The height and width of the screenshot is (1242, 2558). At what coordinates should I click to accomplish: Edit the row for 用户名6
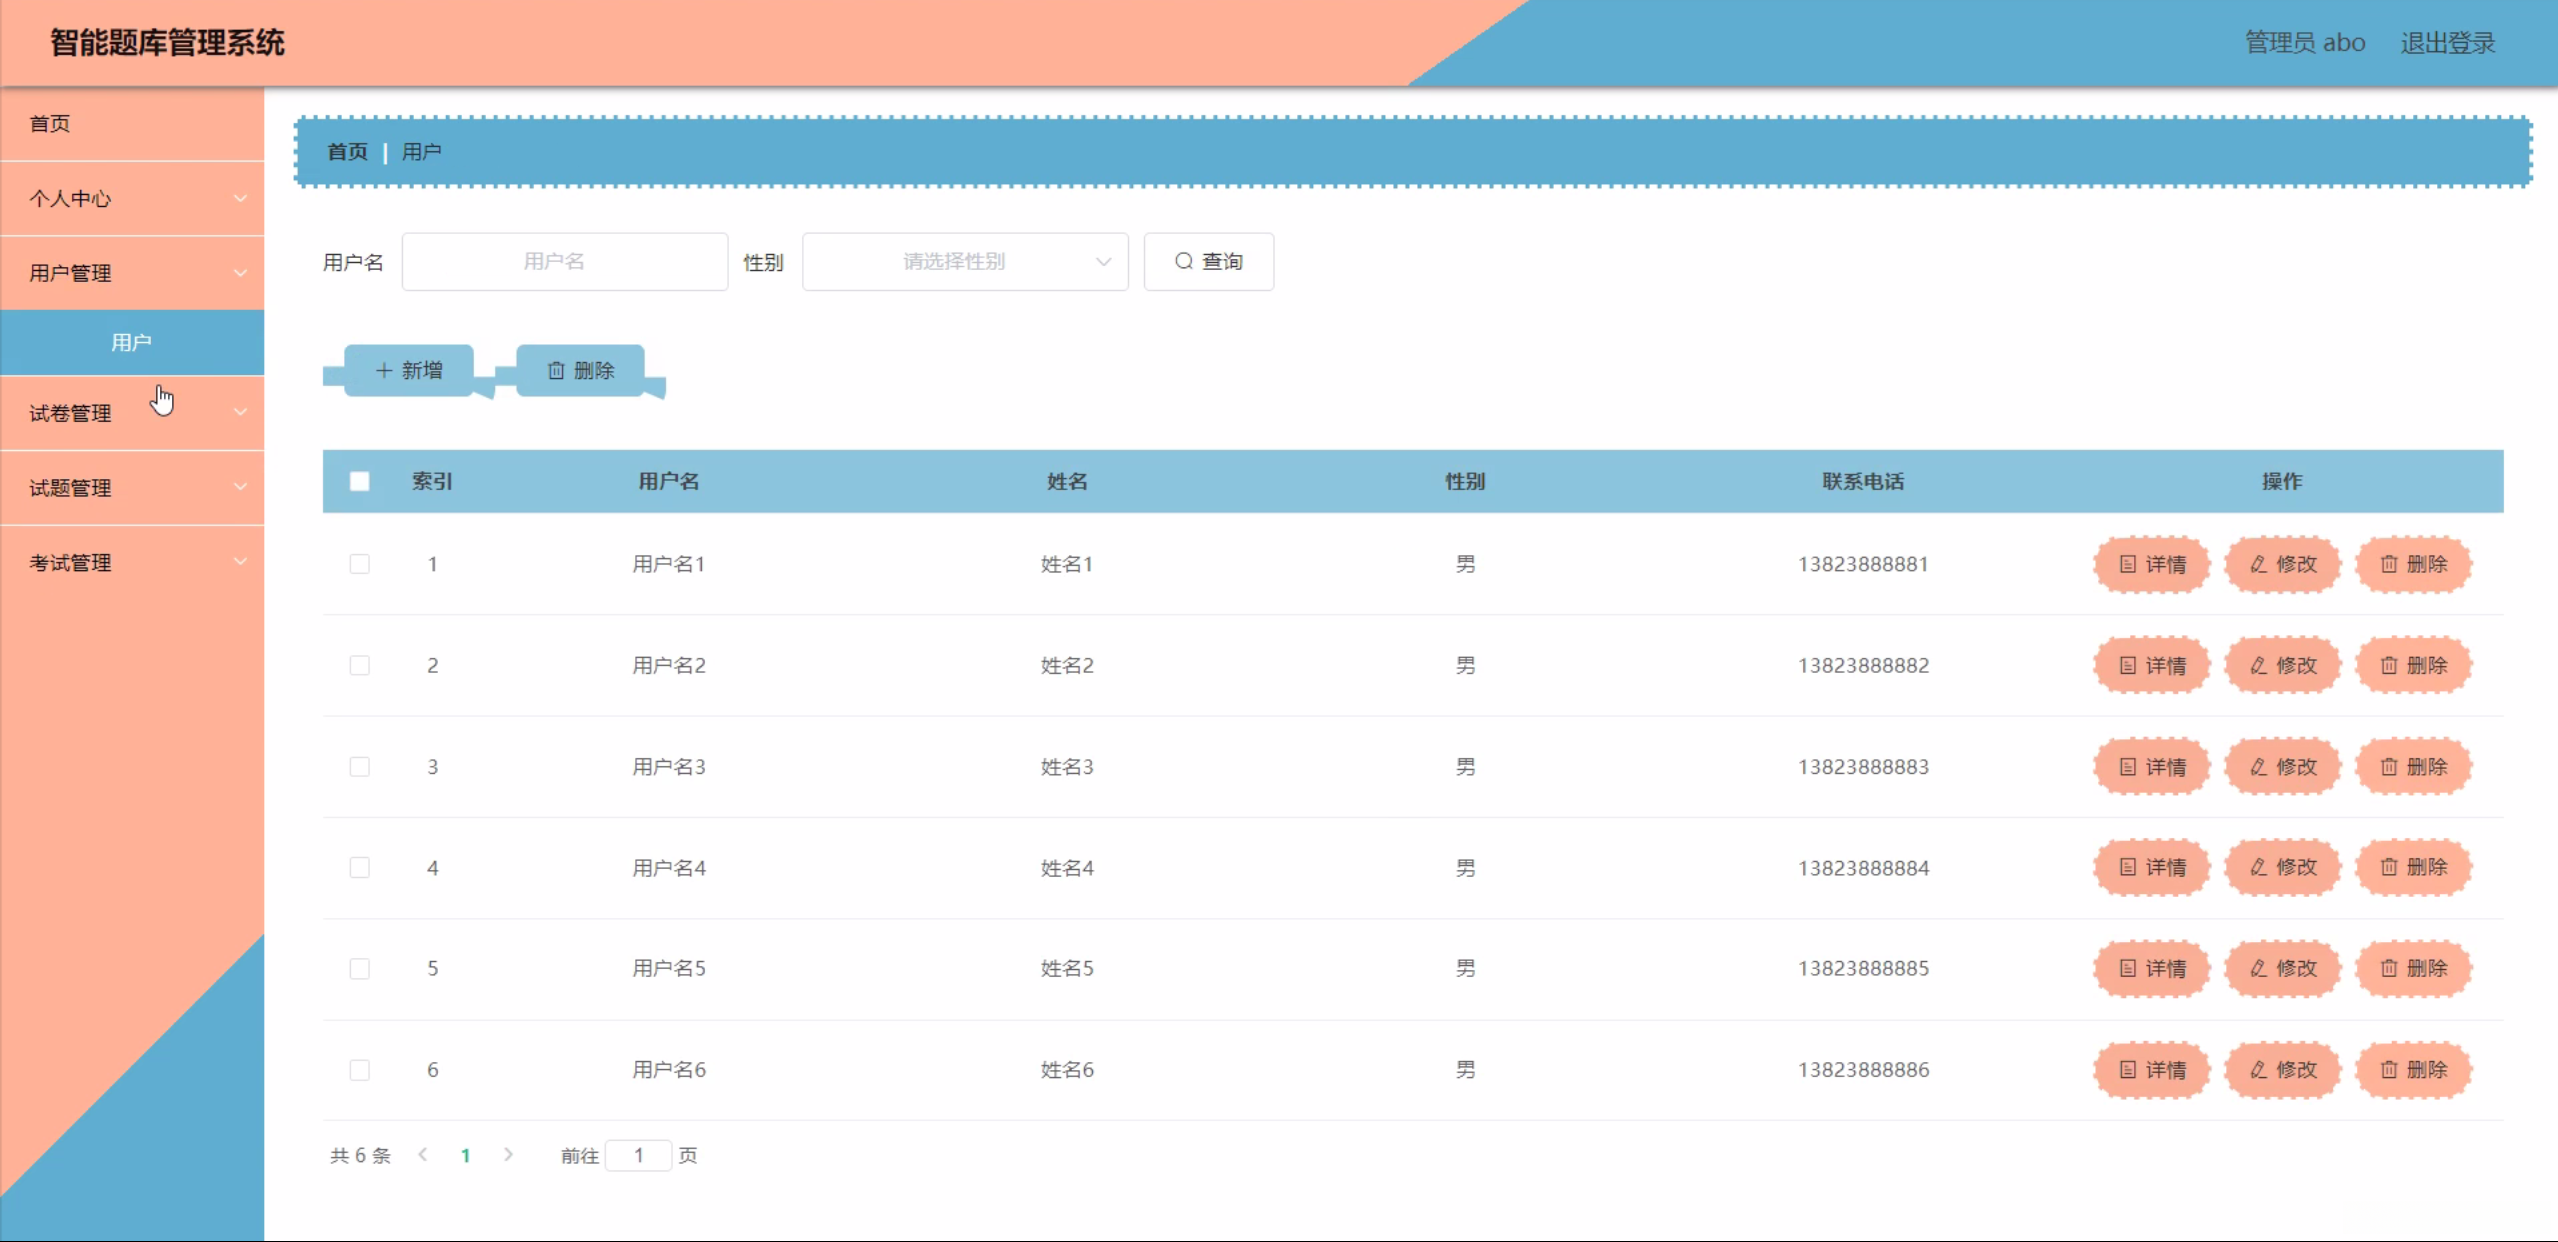click(2283, 1070)
